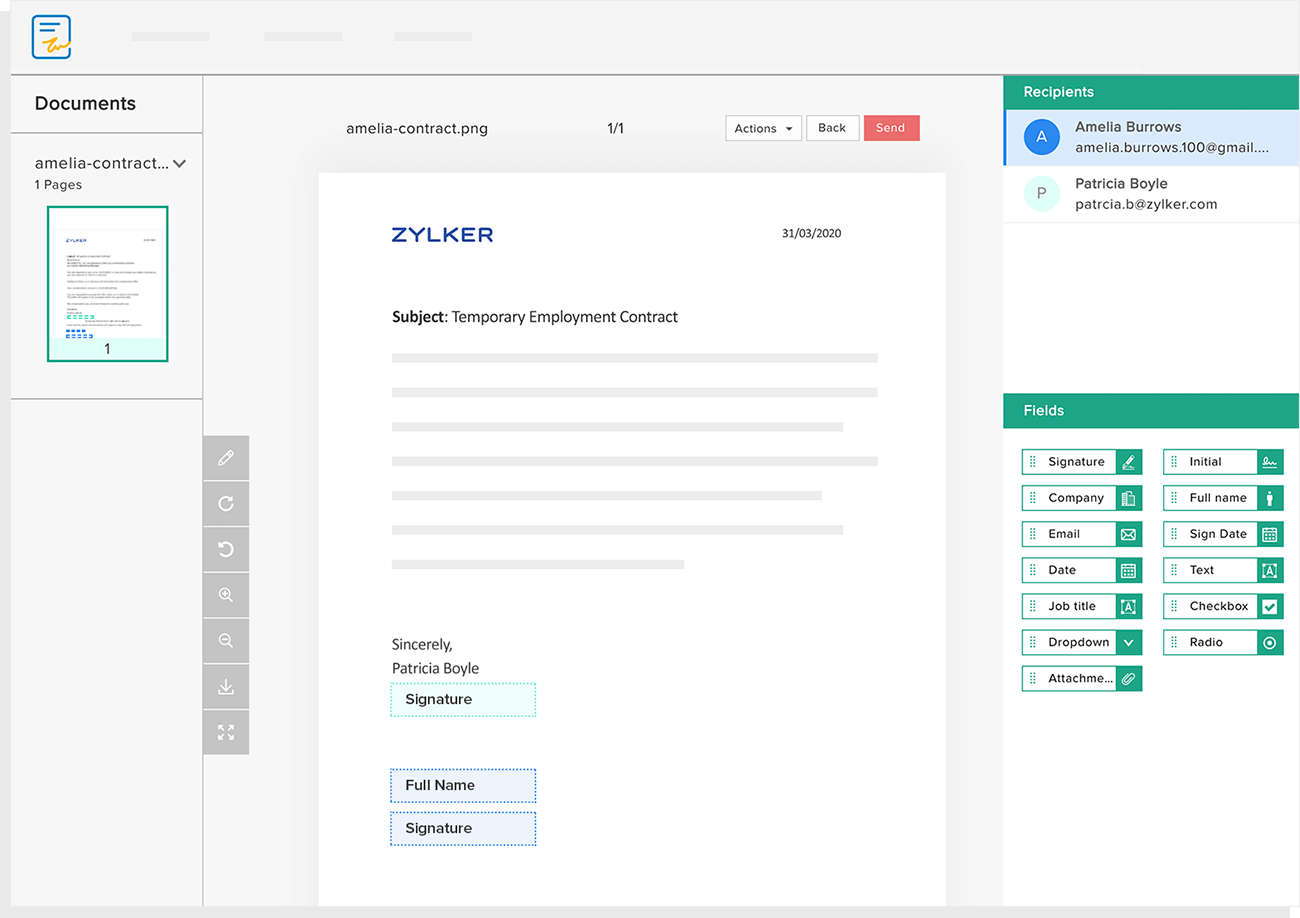Click the Sign Date calendar icon
The height and width of the screenshot is (918, 1300).
tap(1270, 534)
